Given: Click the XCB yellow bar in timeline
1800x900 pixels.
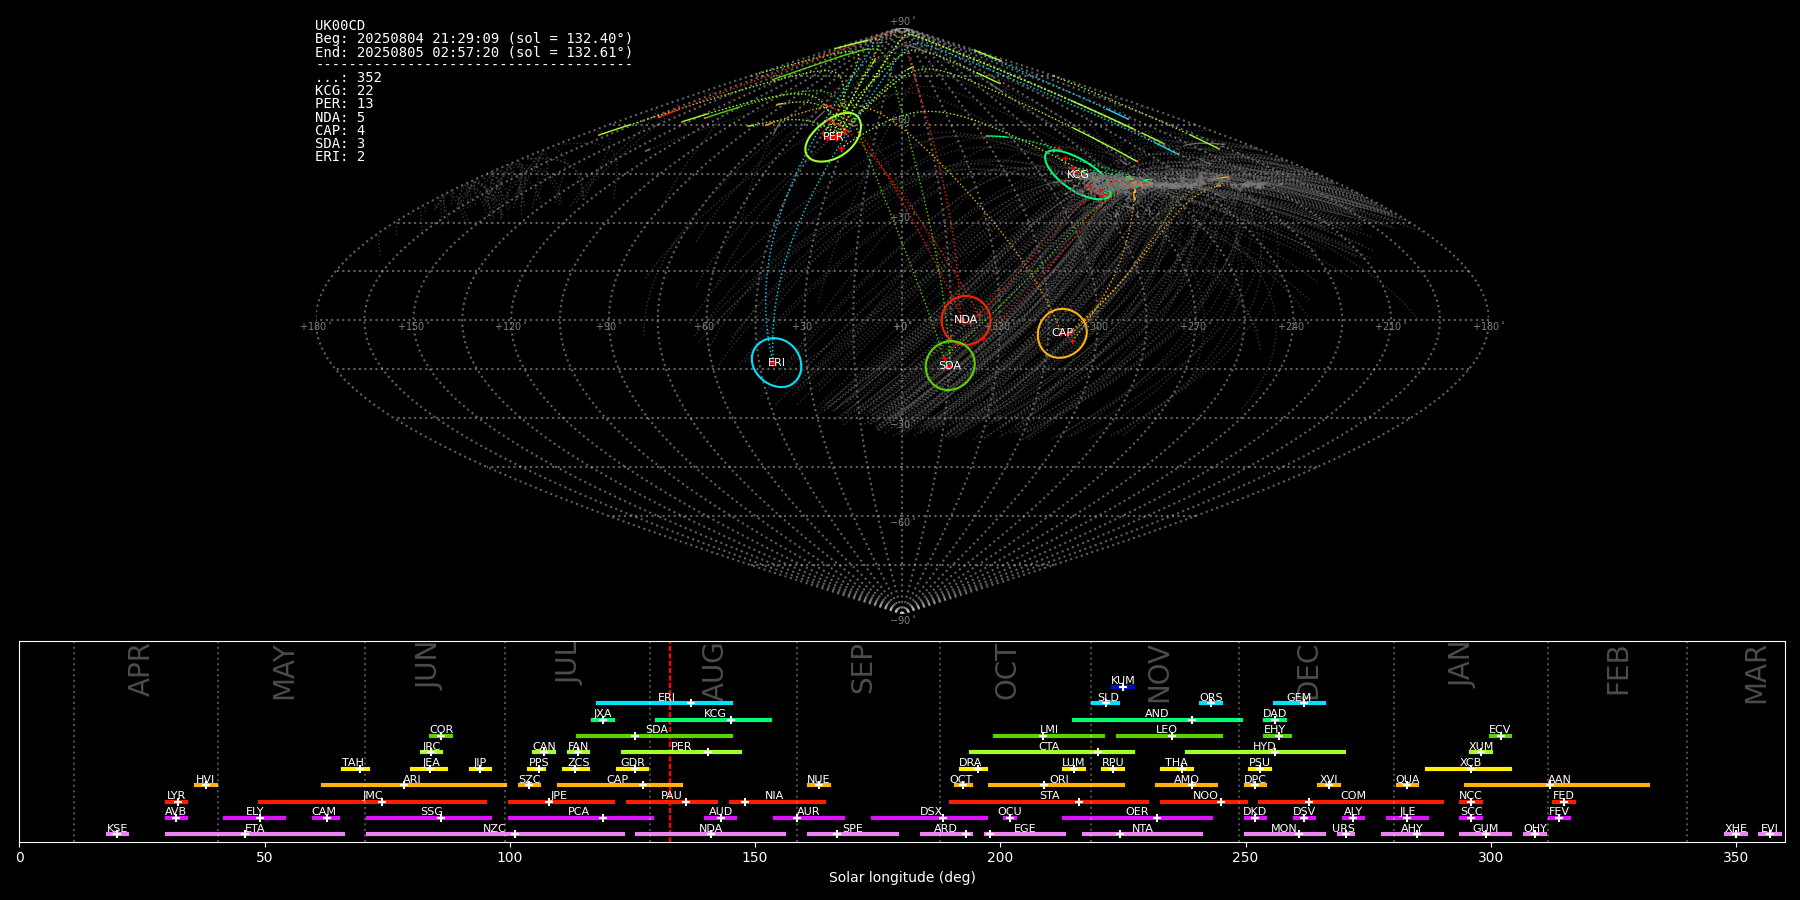Looking at the screenshot, I should pyautogui.click(x=1468, y=769).
